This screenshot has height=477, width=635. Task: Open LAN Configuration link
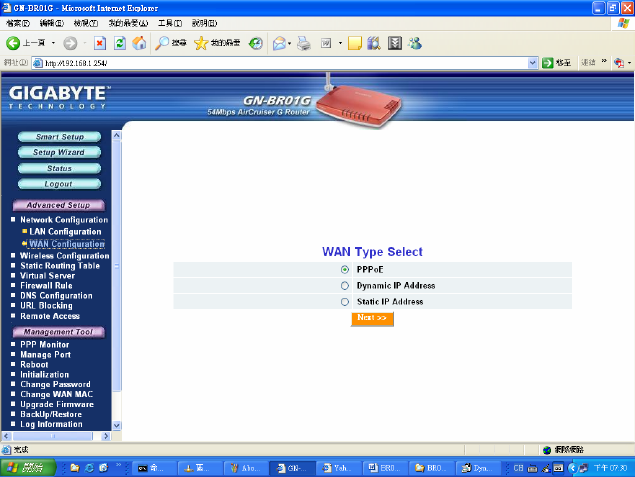[65, 232]
